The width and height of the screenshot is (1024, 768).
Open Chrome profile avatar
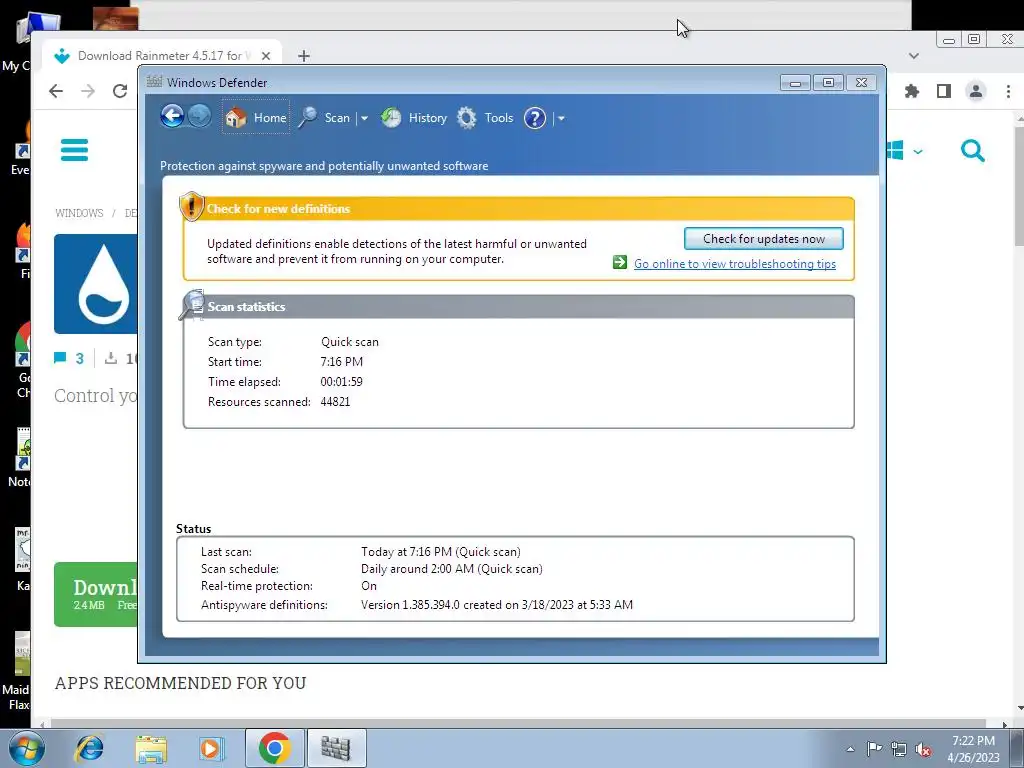coord(976,91)
